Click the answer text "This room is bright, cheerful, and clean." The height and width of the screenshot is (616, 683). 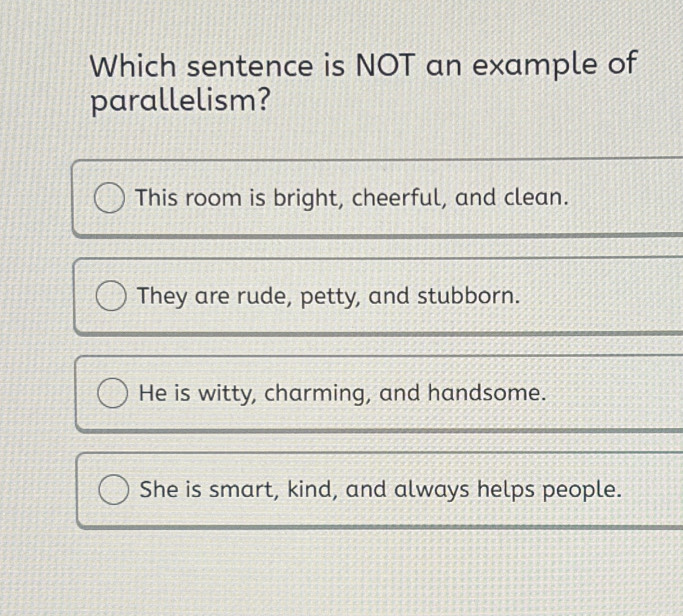pyautogui.click(x=352, y=197)
